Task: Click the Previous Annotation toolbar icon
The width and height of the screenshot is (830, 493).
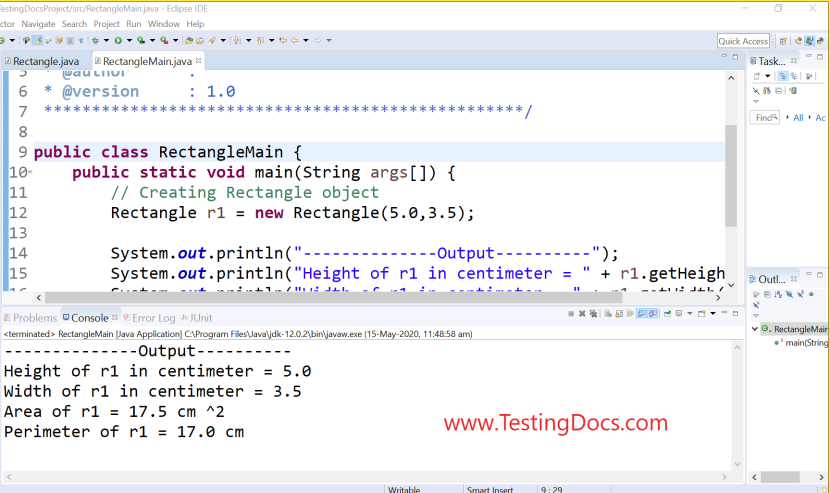Action: click(259, 40)
